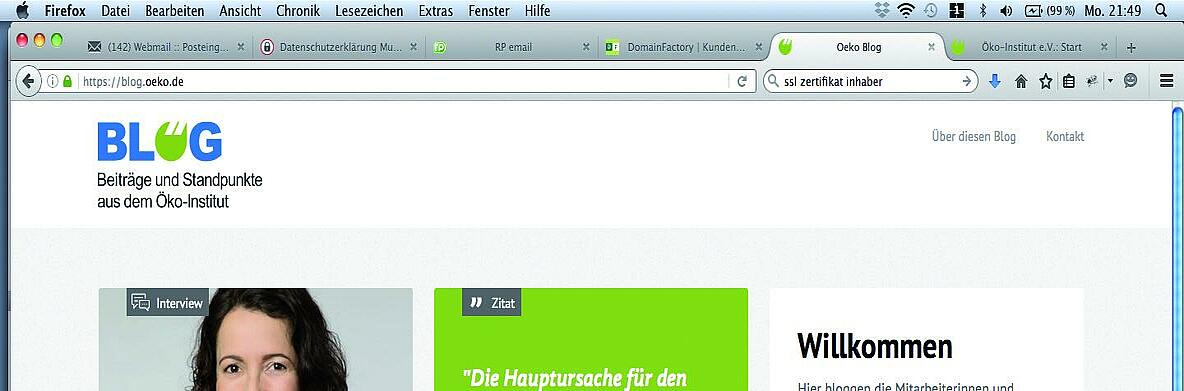Open the Firefox hamburger menu
Viewport: 1184px width, 391px height.
1166,82
